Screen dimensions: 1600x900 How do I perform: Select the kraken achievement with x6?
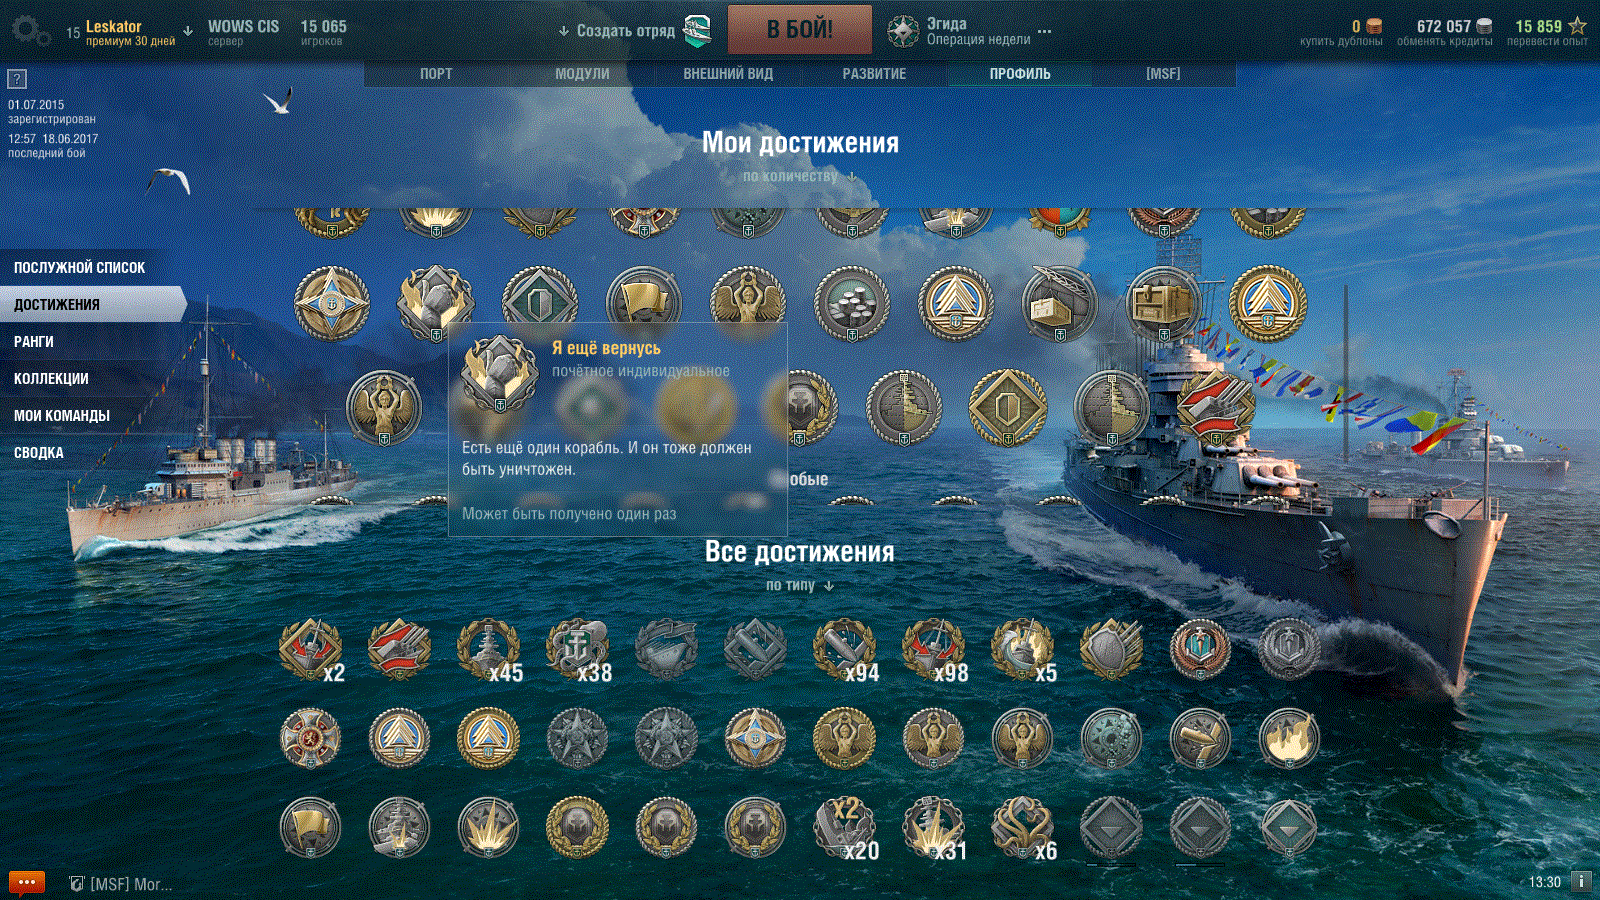point(1023,829)
